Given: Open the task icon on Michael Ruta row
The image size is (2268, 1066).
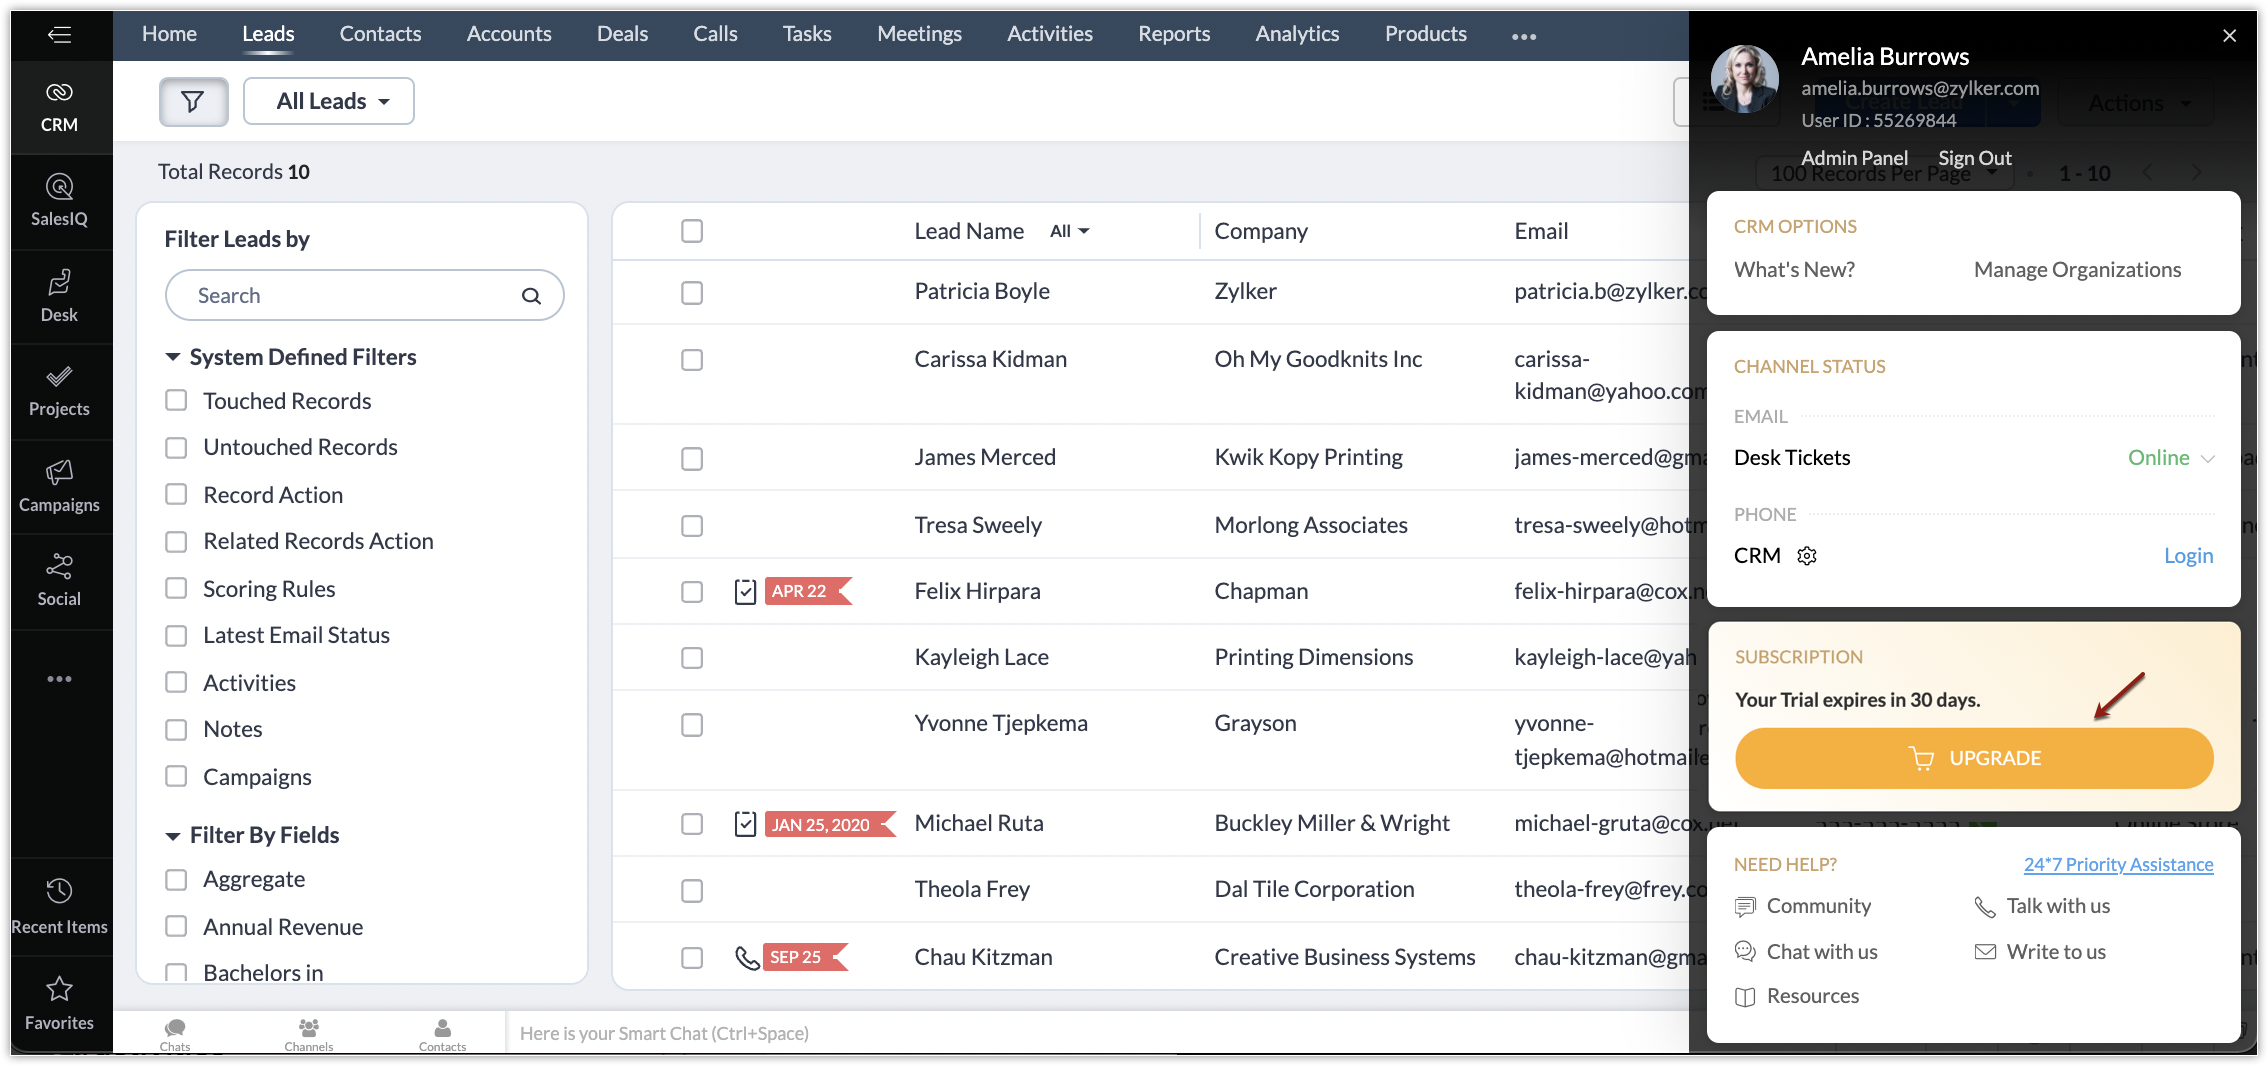Looking at the screenshot, I should (745, 824).
